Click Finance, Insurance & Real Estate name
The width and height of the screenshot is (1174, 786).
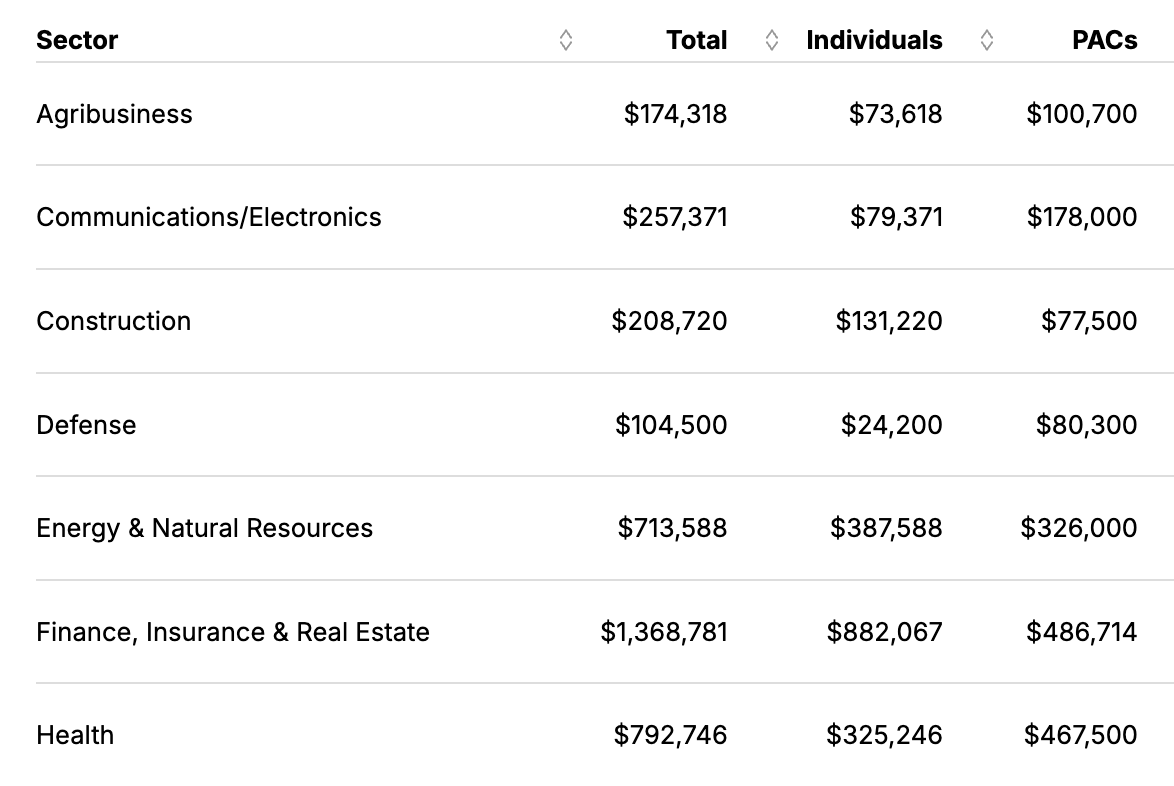(233, 632)
